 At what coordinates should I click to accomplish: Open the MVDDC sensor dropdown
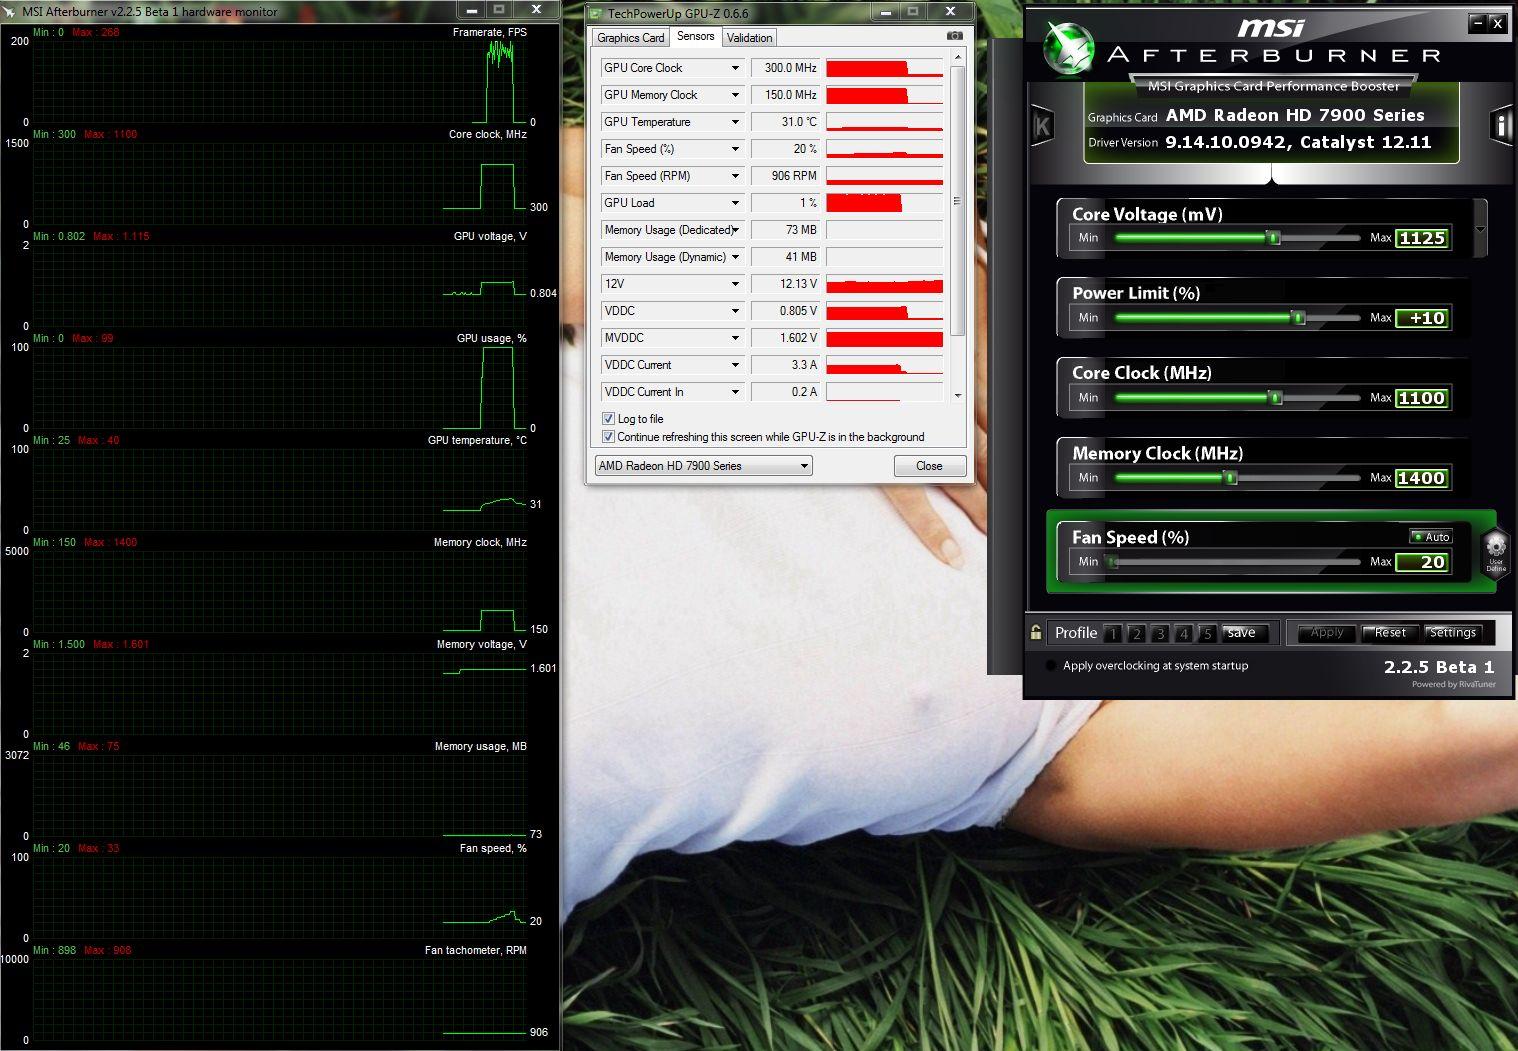click(x=735, y=338)
